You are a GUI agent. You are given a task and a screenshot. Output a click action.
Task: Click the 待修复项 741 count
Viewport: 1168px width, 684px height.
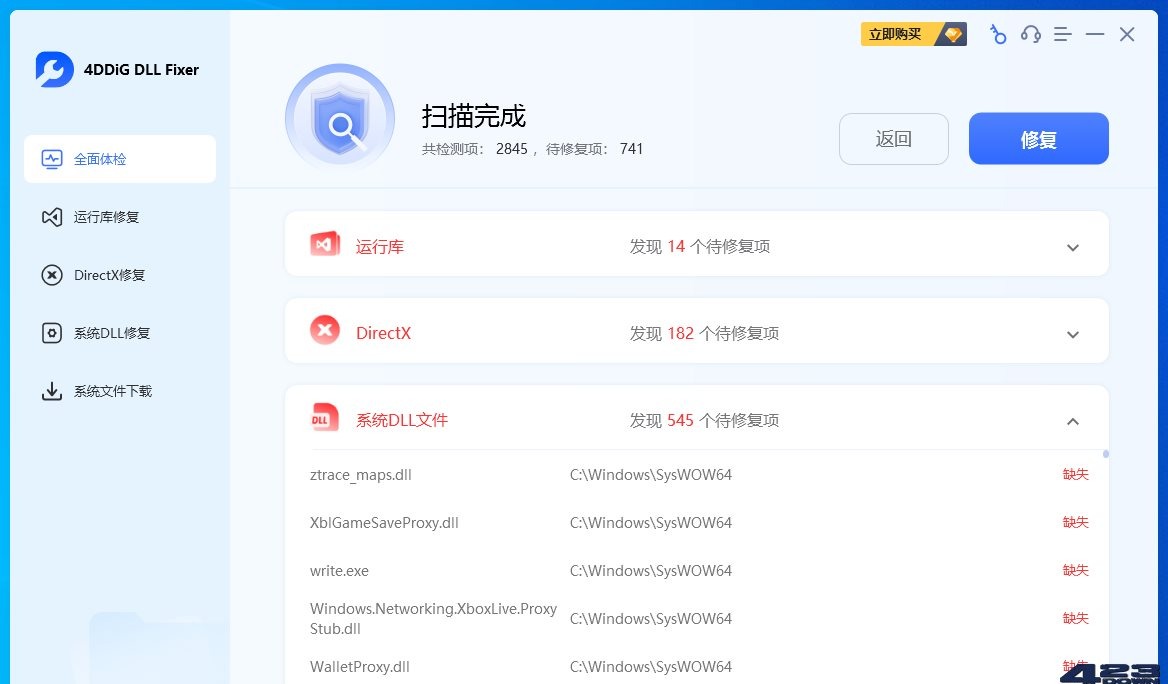pos(594,149)
